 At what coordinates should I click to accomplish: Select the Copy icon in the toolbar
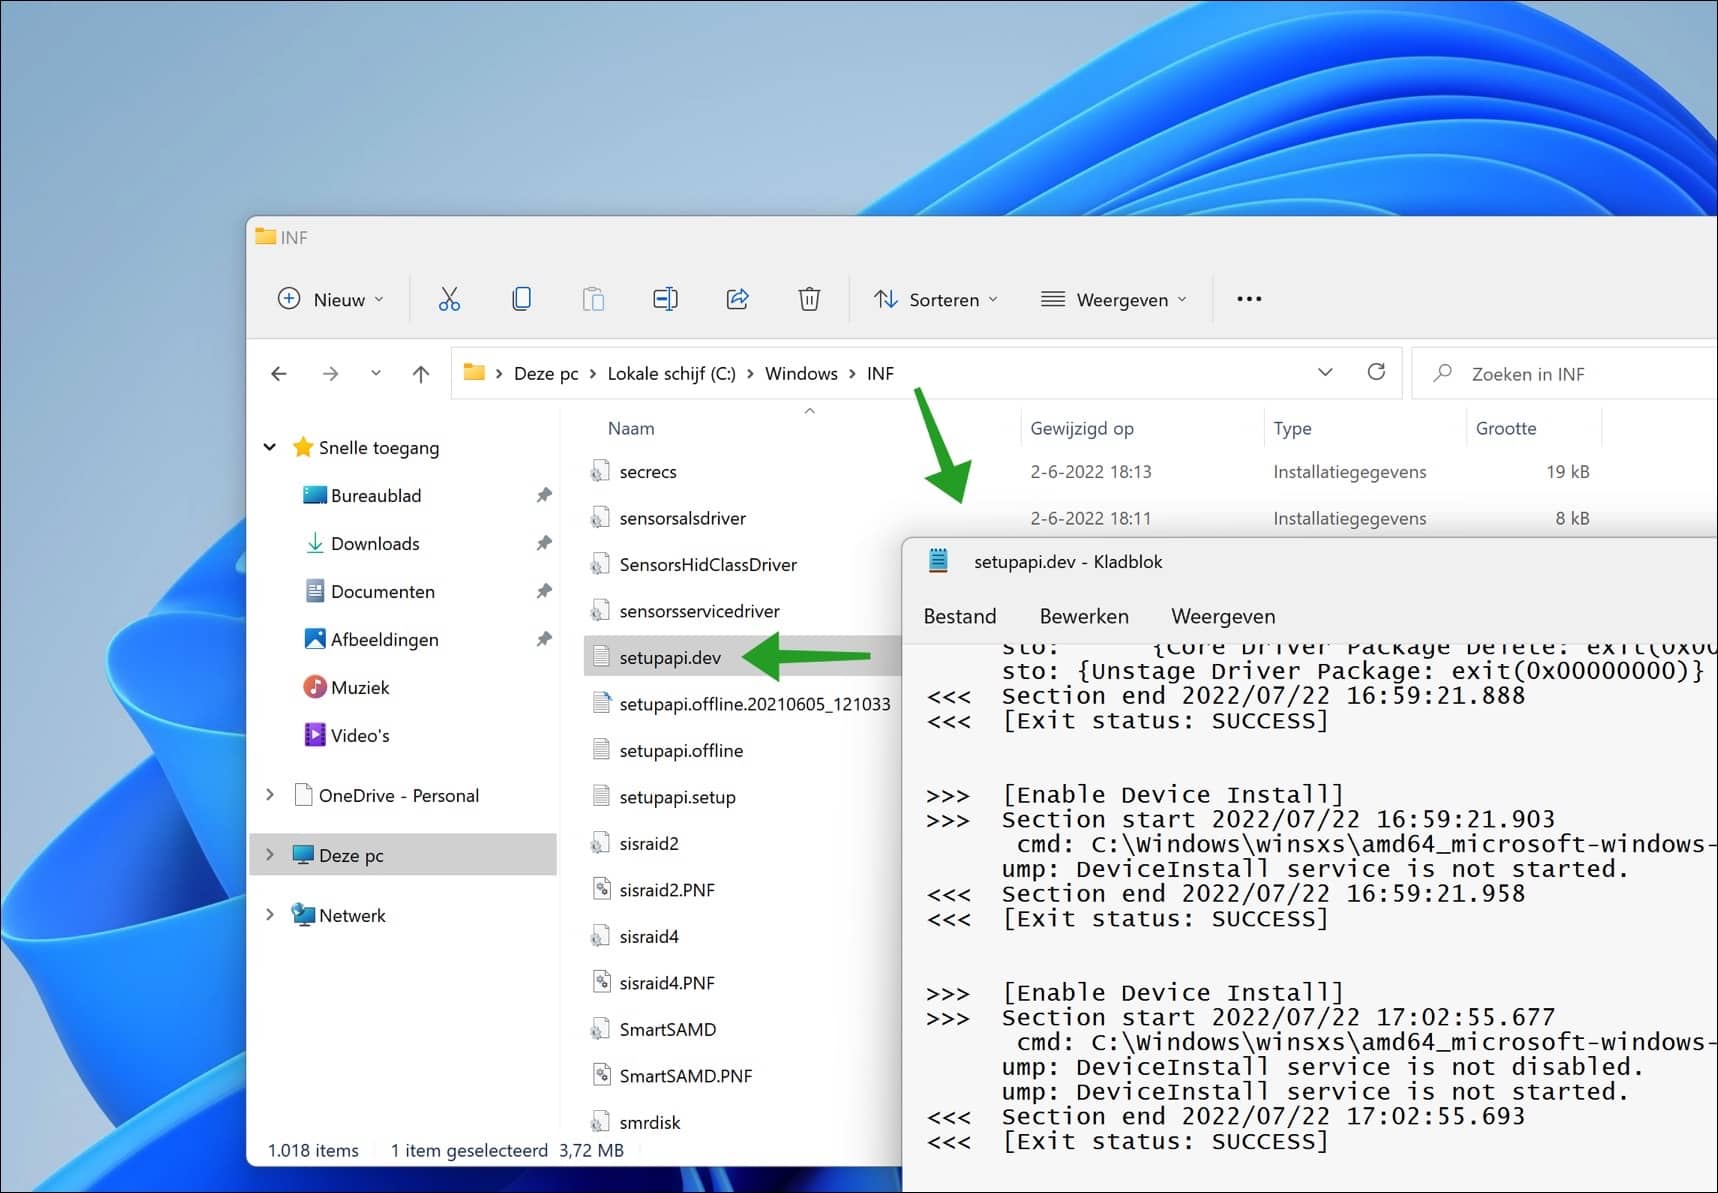[x=521, y=298]
